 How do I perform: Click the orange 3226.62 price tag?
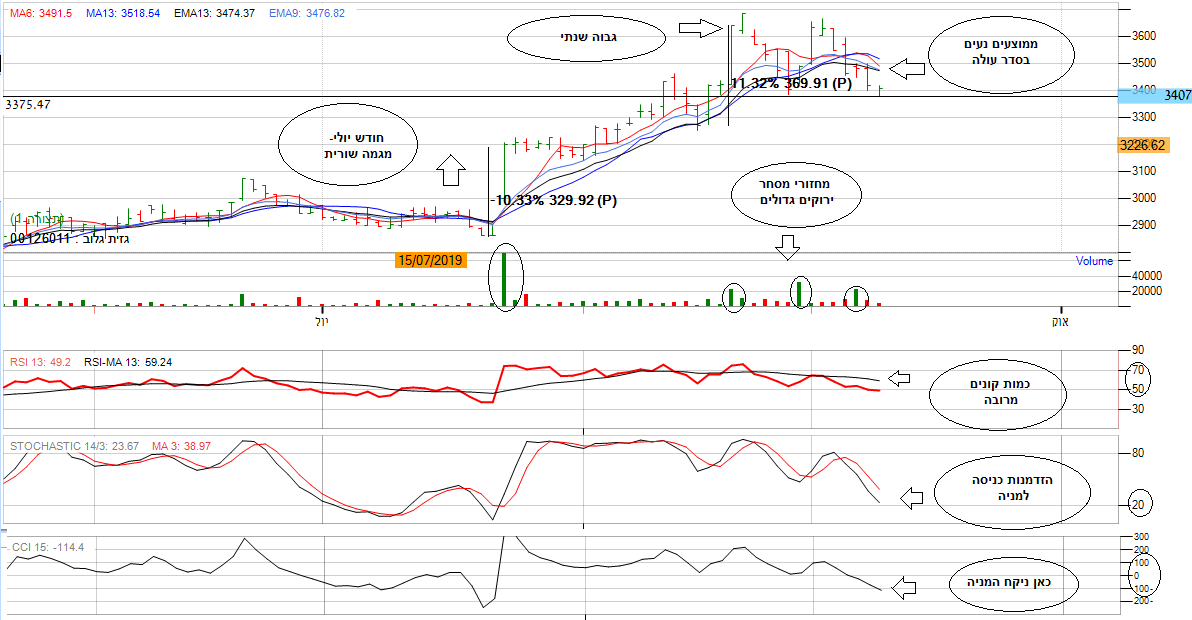tap(1144, 145)
